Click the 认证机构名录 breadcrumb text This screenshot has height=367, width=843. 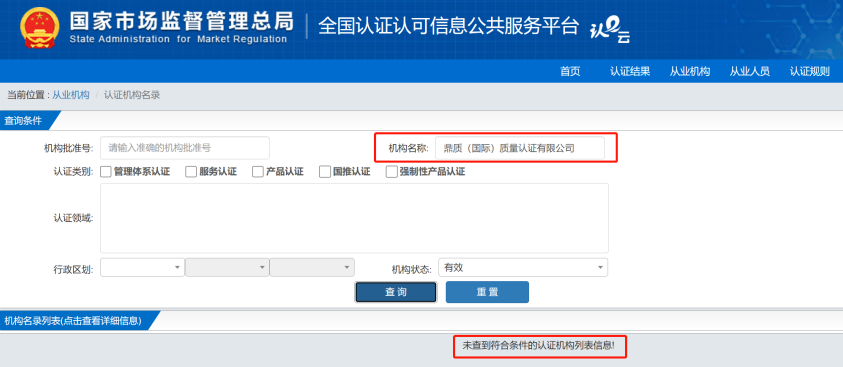tap(132, 95)
